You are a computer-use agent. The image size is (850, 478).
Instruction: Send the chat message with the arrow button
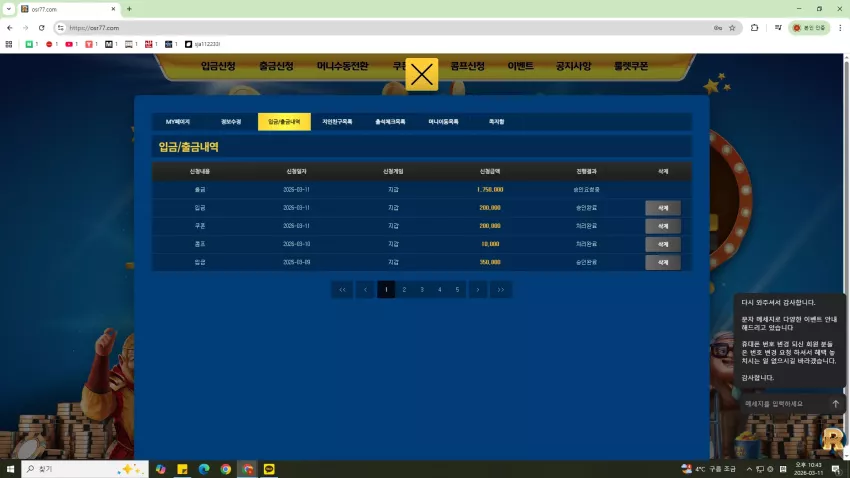pos(835,404)
